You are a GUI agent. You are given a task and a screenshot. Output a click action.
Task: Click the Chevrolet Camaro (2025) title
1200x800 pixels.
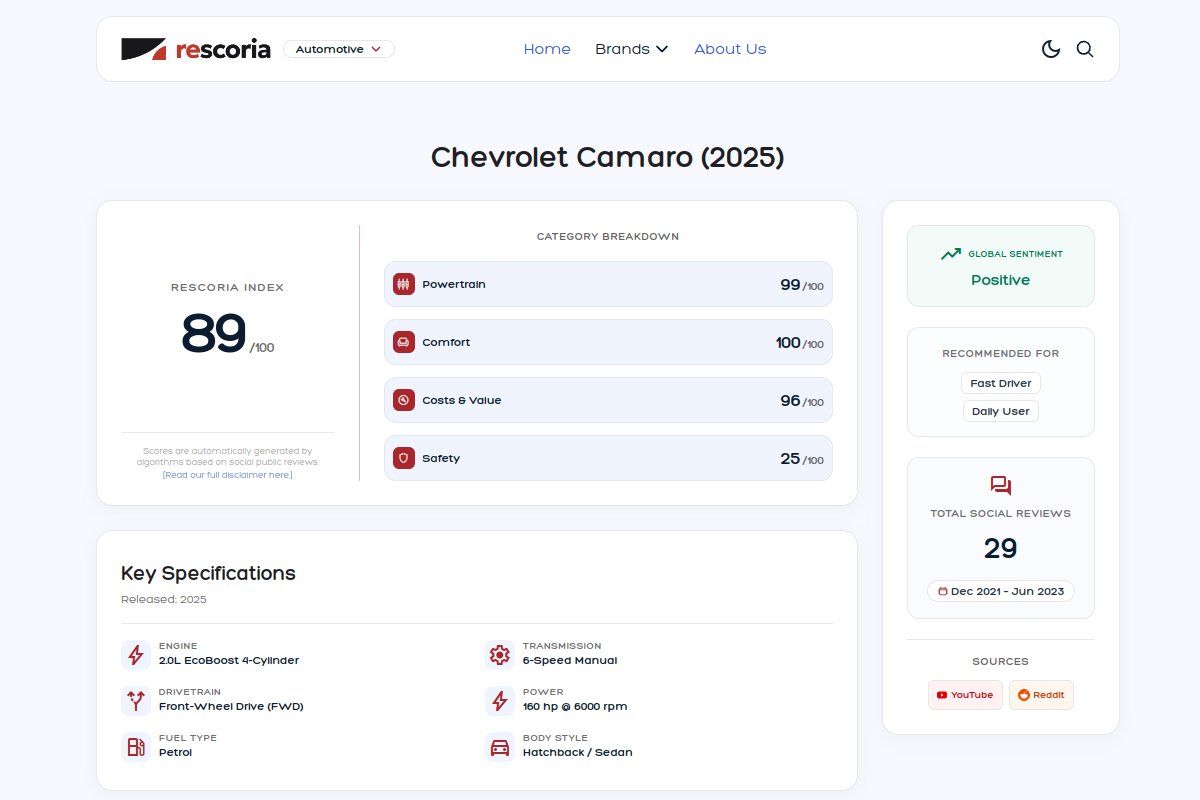(608, 157)
